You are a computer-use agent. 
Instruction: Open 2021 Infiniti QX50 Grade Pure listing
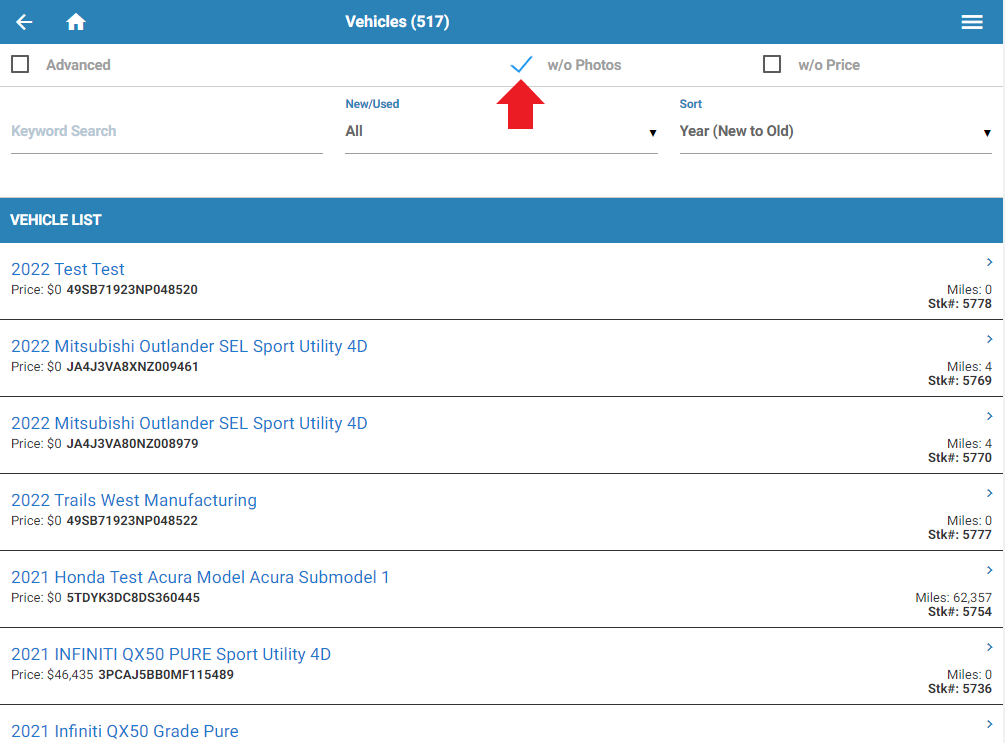coord(125,731)
